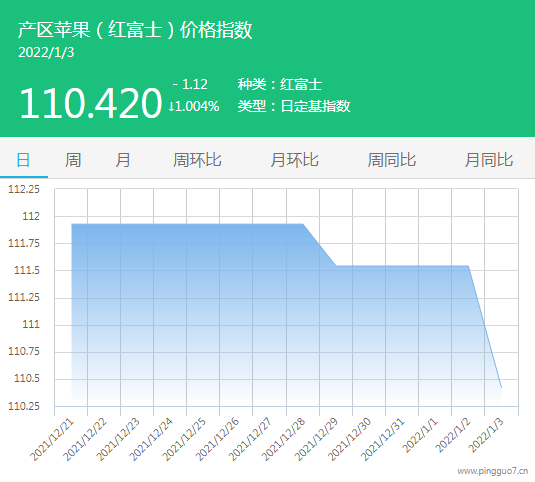Open the 周同比 tab

click(x=392, y=160)
